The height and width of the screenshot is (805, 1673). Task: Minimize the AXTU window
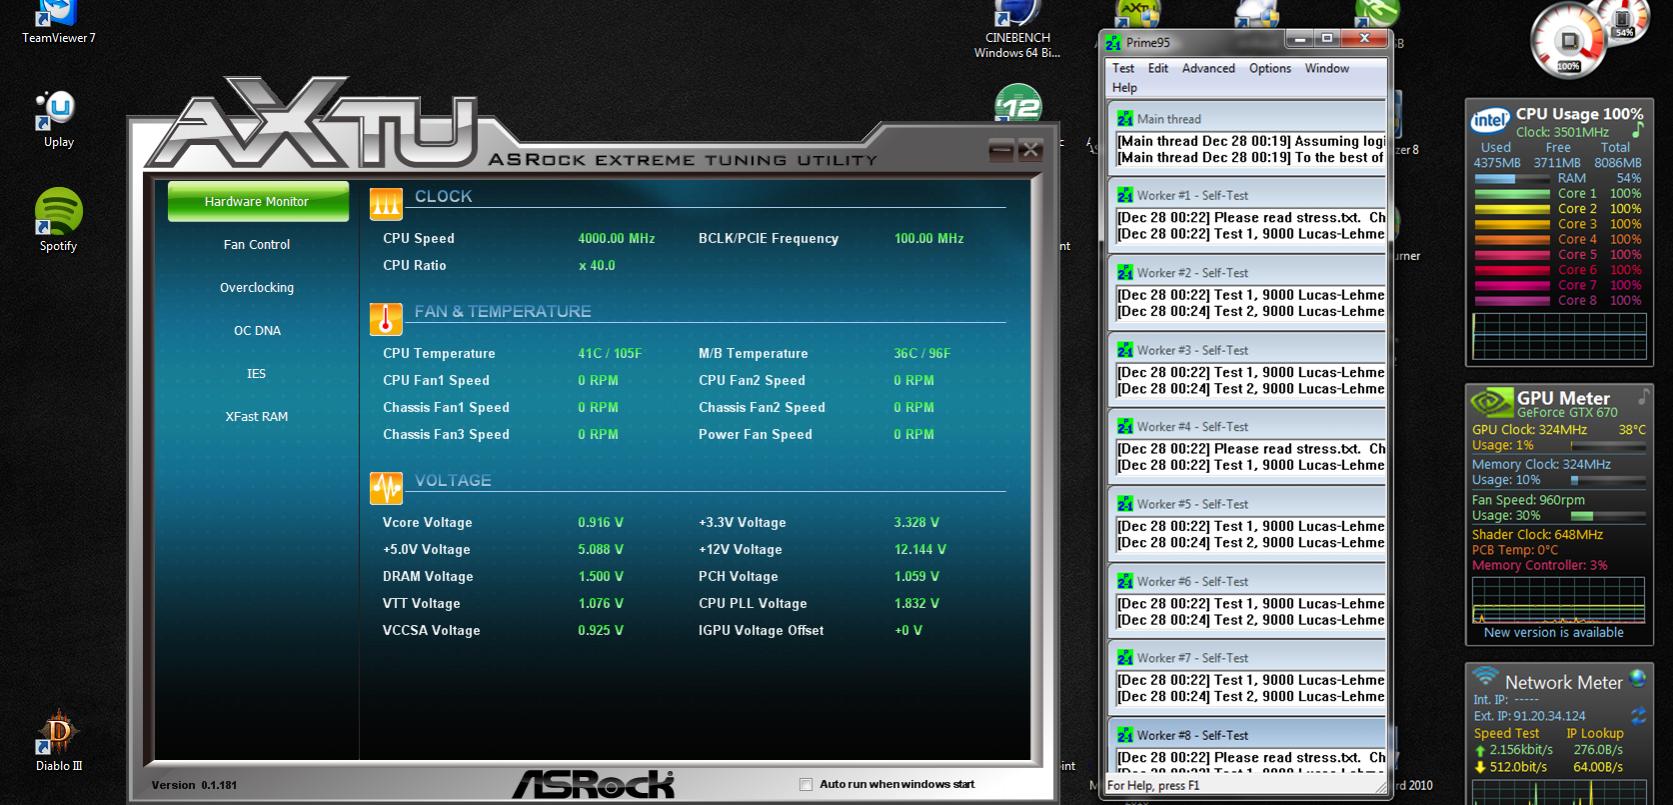pos(1001,151)
